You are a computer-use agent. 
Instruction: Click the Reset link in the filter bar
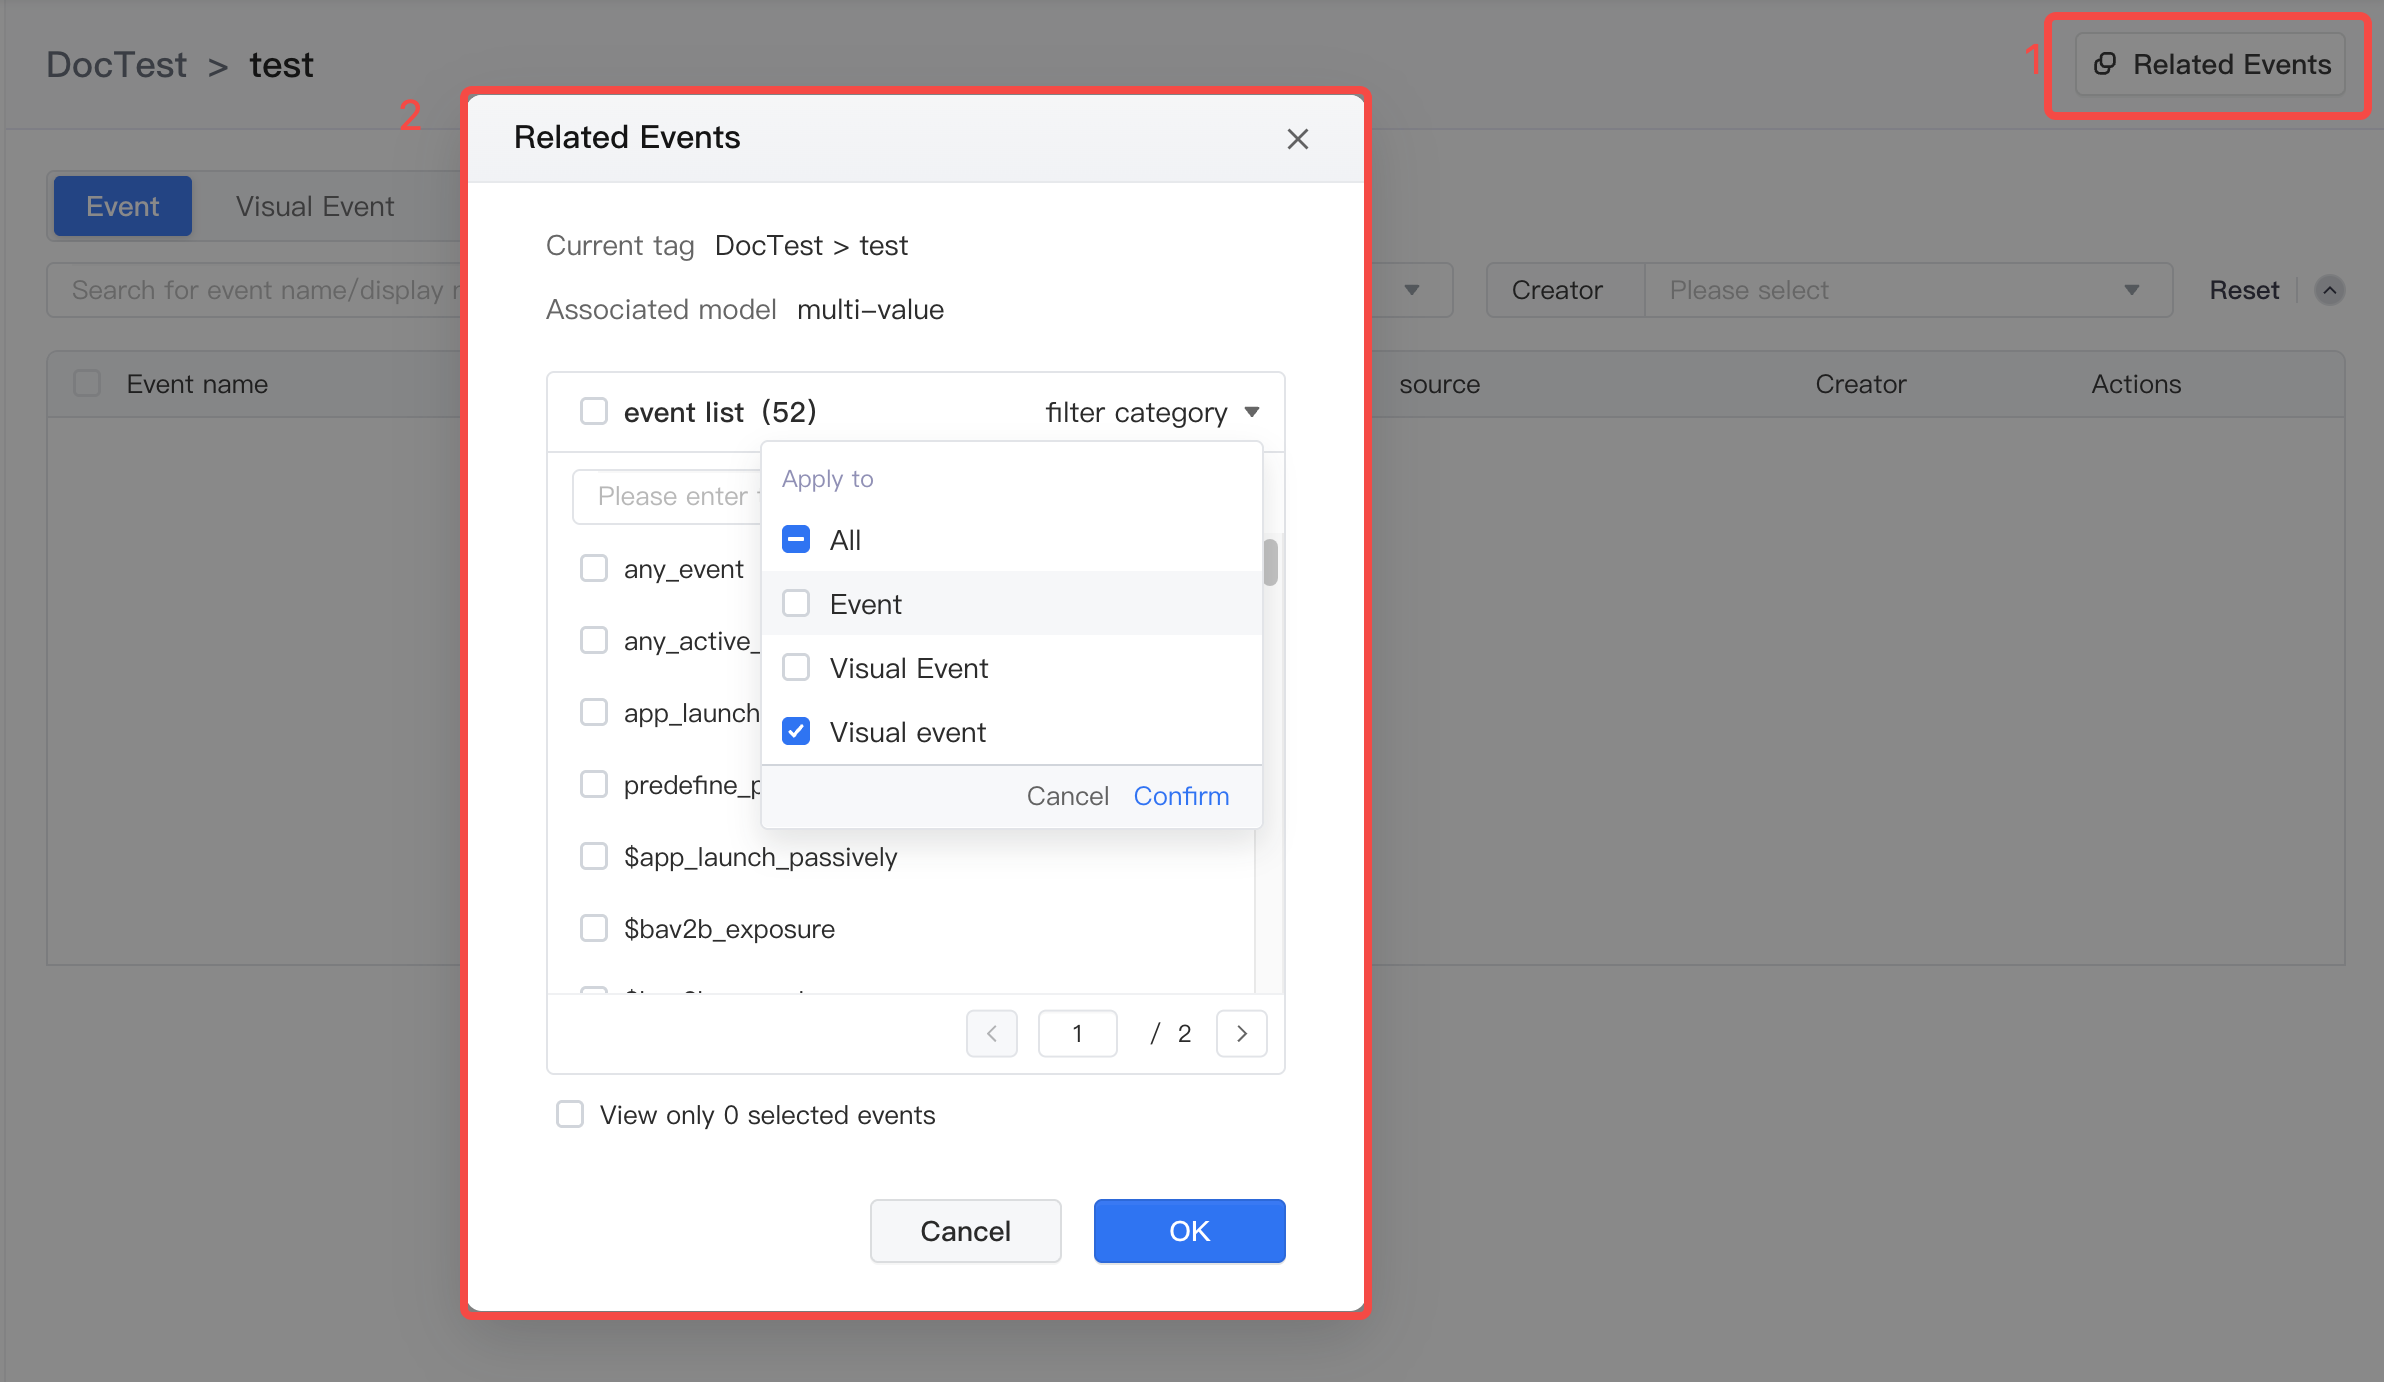tap(2244, 290)
